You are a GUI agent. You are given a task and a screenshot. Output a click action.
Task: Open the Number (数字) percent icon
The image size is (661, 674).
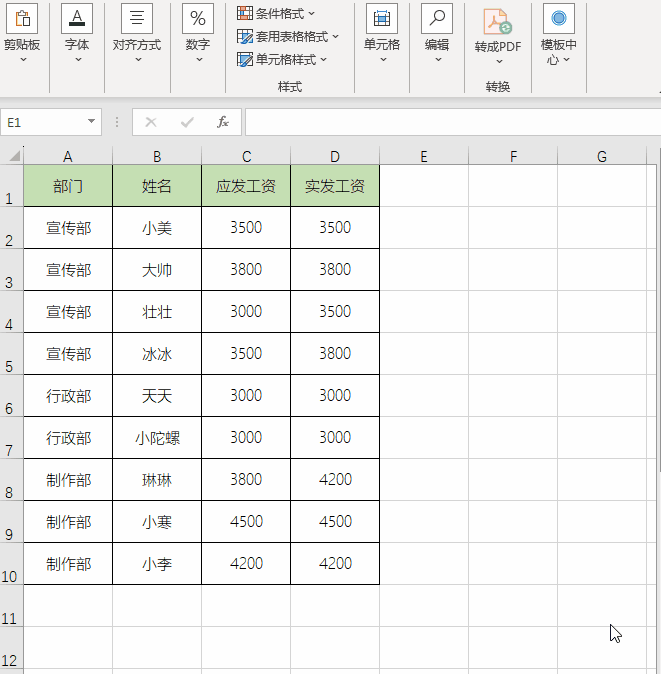point(198,18)
